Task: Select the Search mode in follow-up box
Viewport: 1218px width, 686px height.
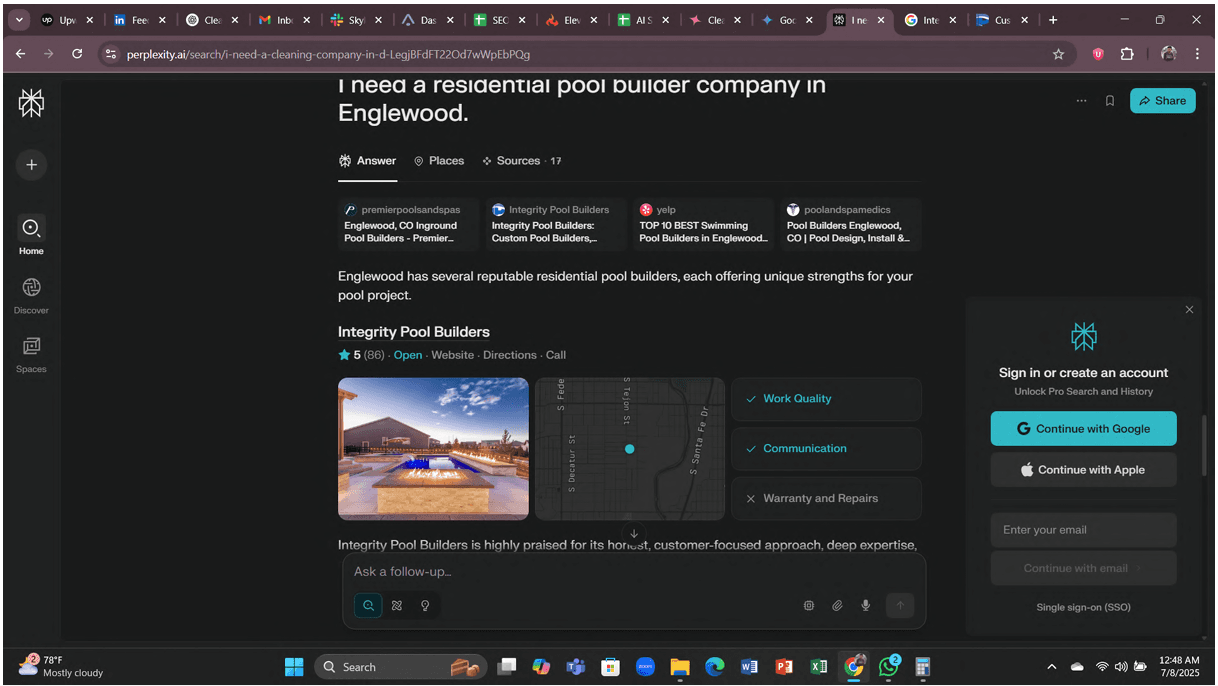Action: [368, 605]
